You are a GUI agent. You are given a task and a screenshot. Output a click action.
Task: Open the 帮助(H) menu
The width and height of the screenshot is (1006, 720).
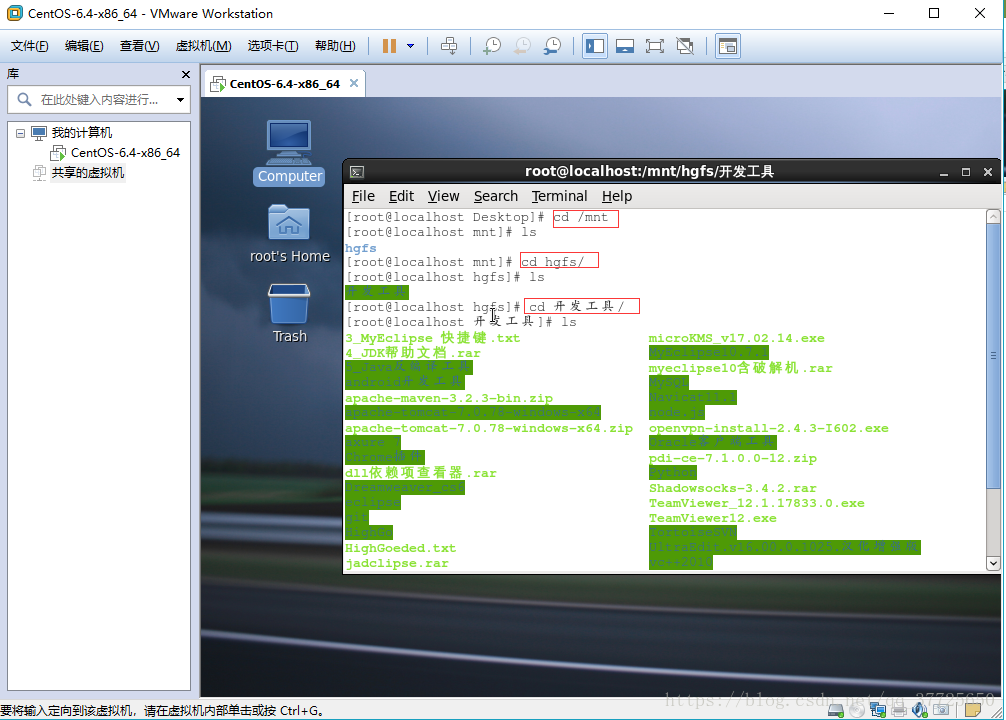[x=335, y=46]
